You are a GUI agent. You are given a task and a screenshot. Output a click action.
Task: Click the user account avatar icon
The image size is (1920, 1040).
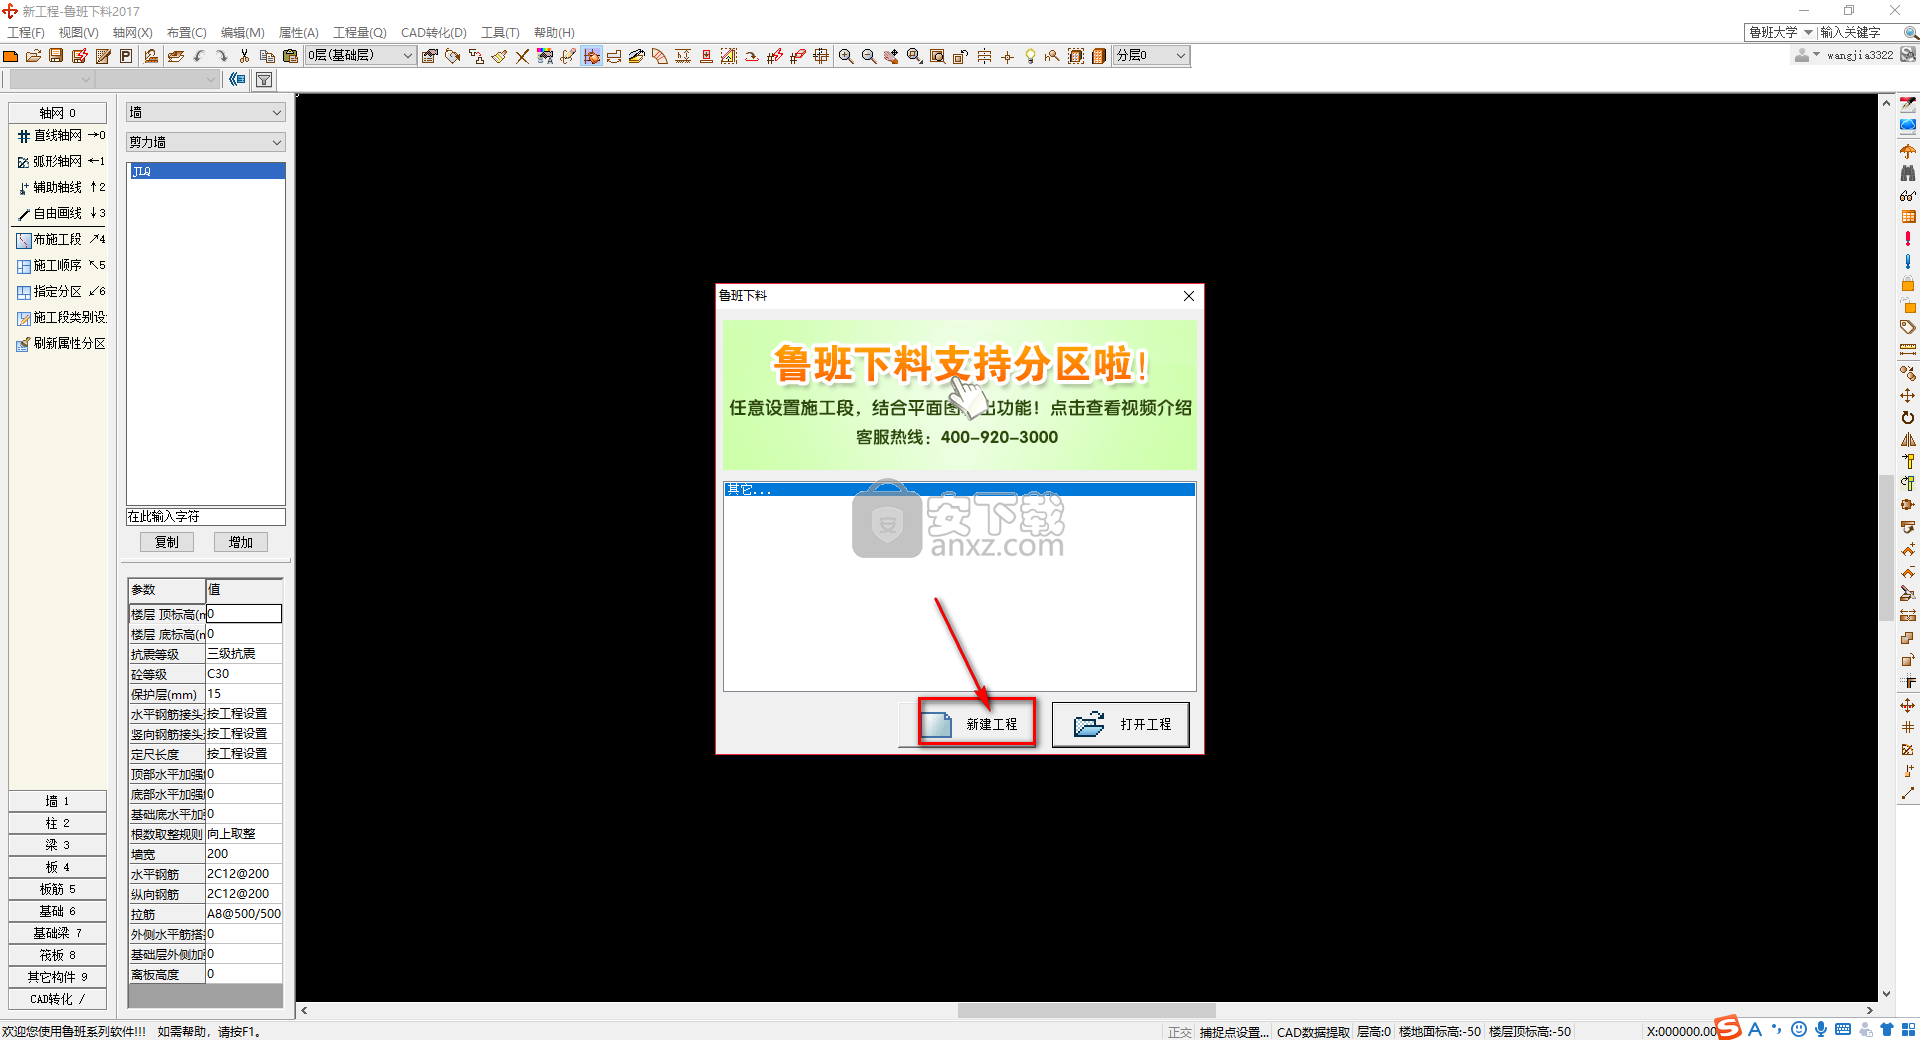[1801, 55]
